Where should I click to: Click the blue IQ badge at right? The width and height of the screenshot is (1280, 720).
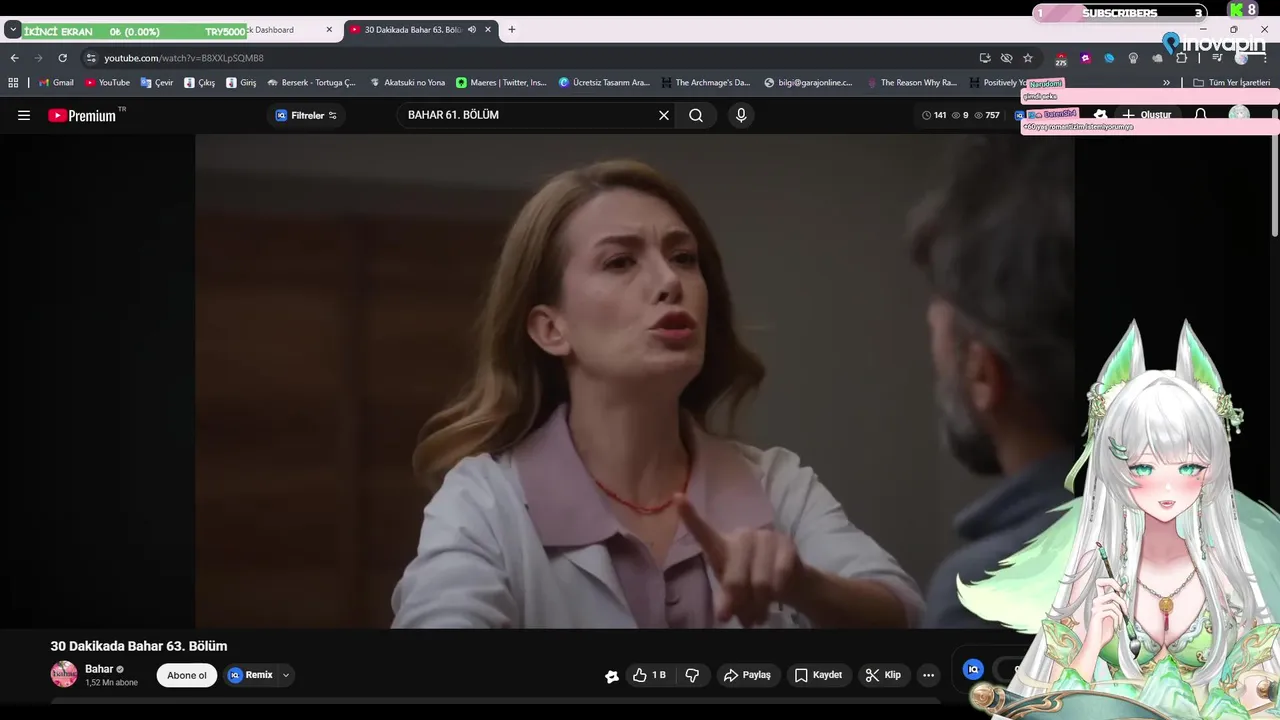pos(973,669)
